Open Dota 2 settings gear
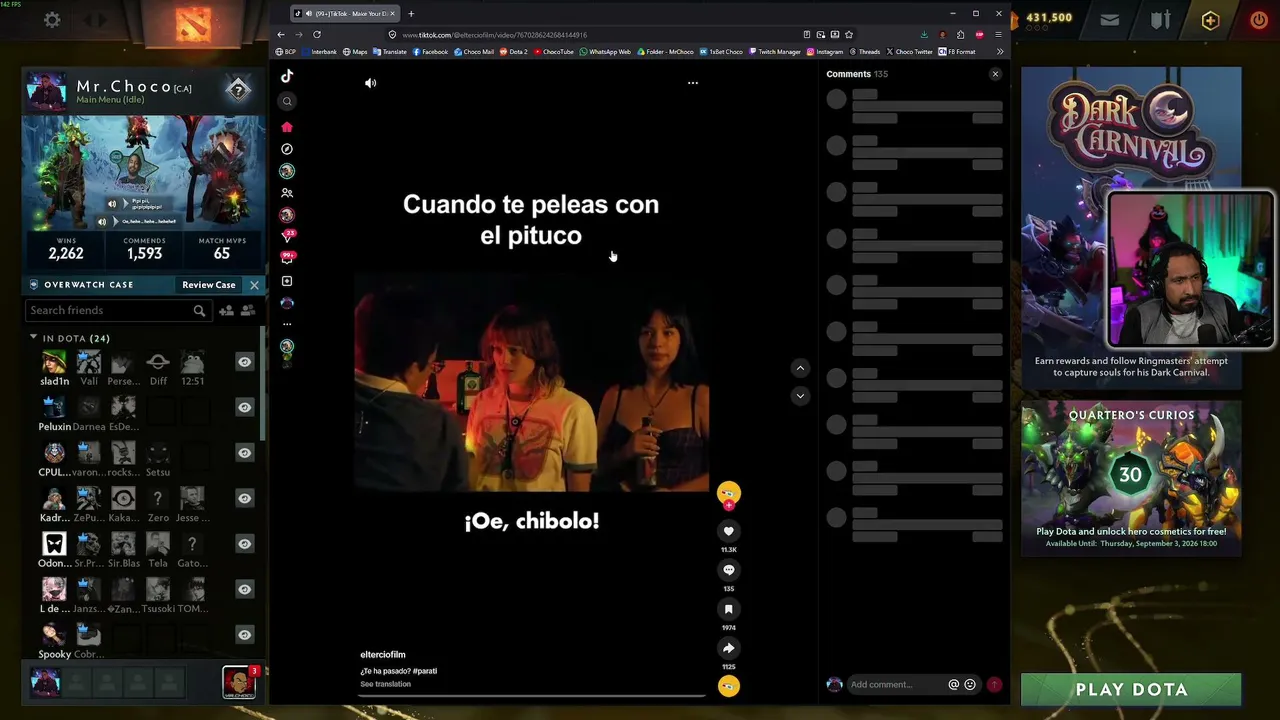This screenshot has width=1280, height=720. pyautogui.click(x=52, y=20)
